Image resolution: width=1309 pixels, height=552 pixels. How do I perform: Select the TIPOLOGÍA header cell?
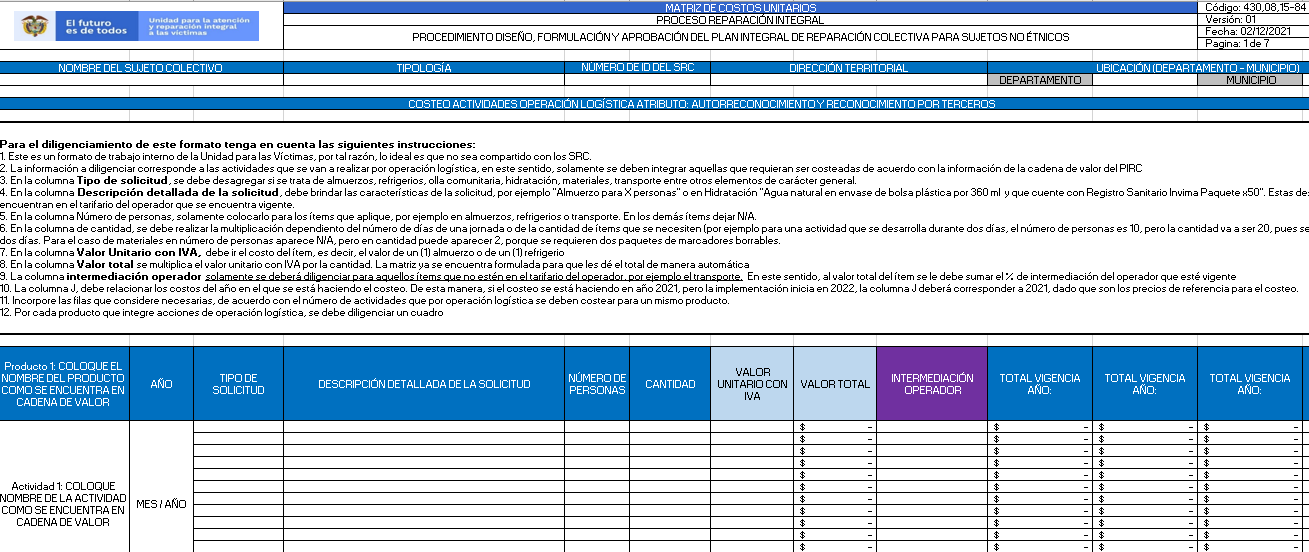pos(424,68)
